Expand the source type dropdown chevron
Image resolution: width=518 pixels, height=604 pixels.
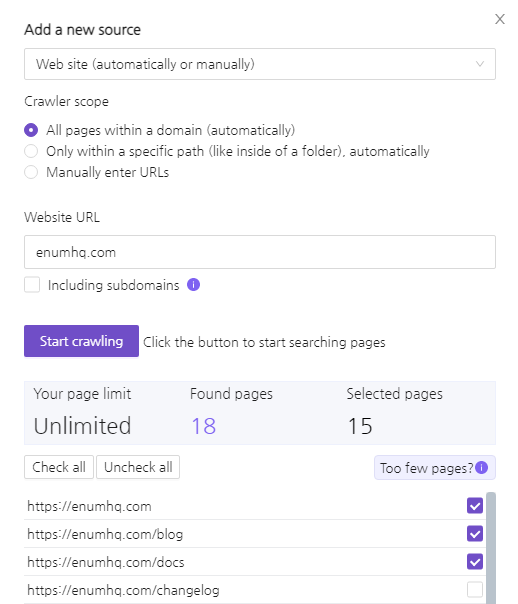click(479, 64)
